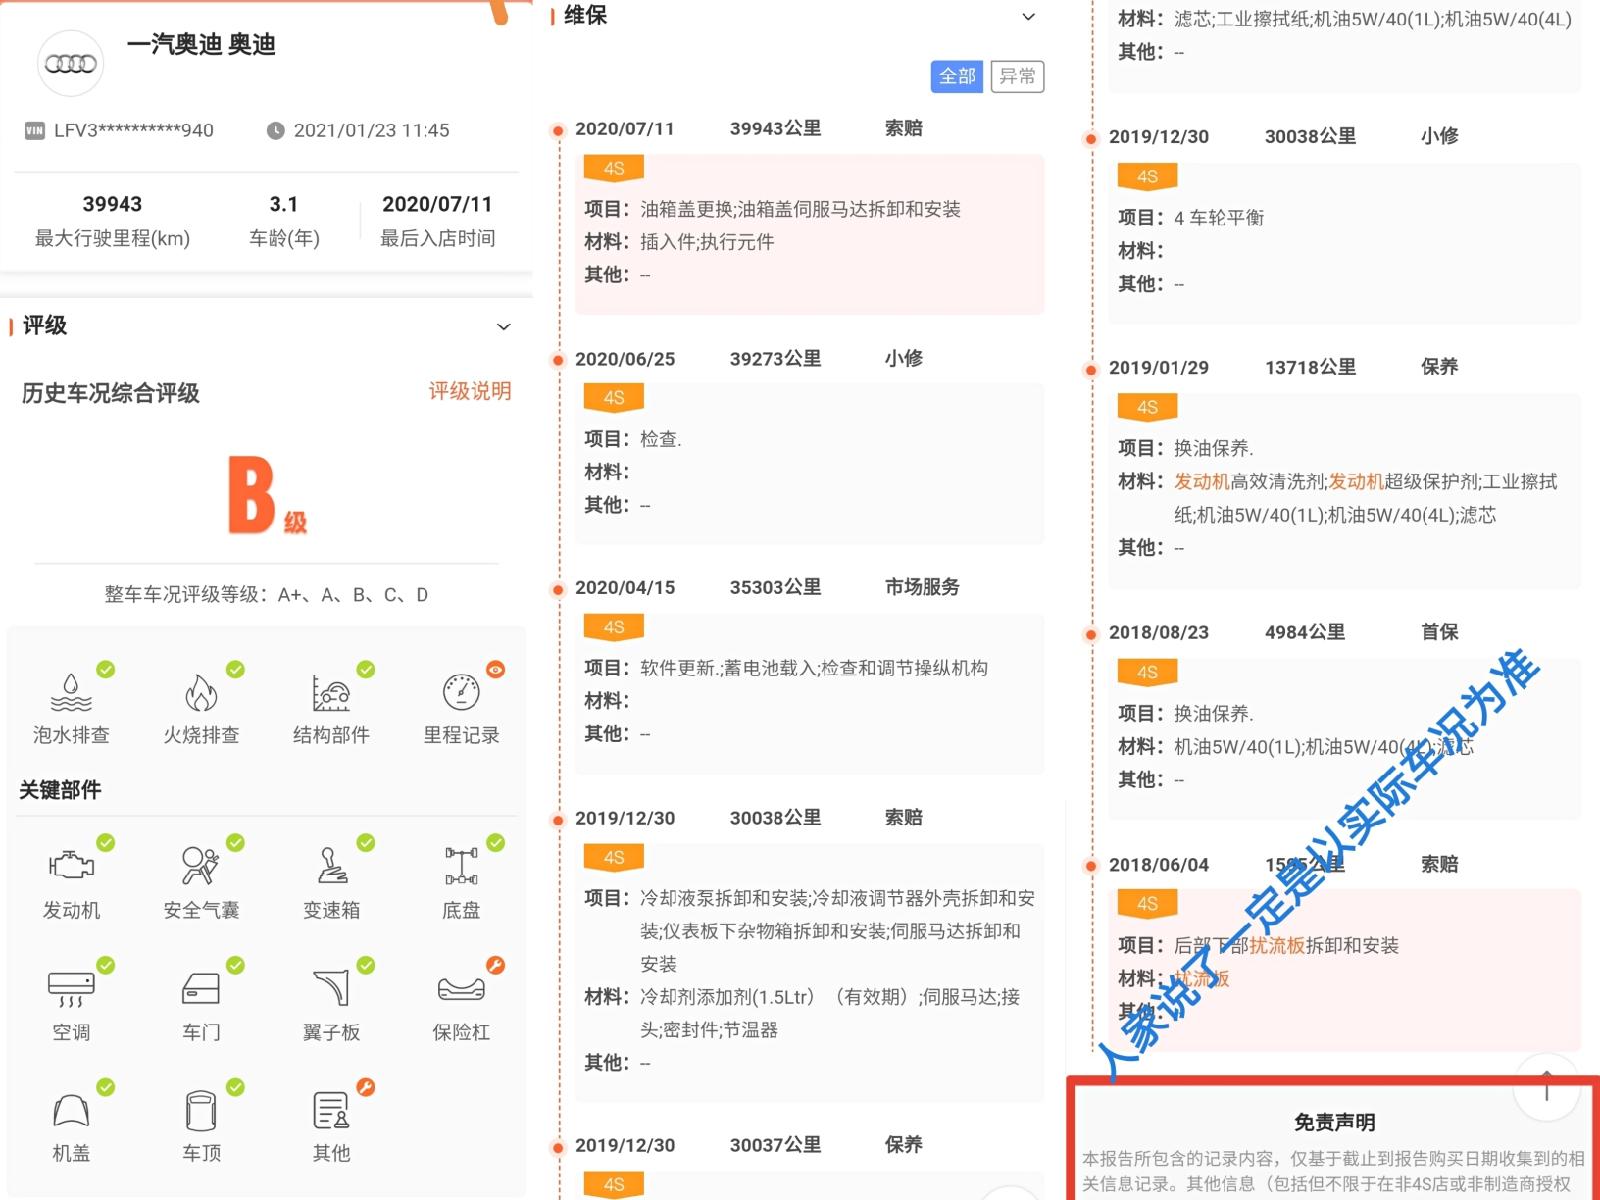Click the 2020/06/25 timeline marker dot
Image resolution: width=1600 pixels, height=1200 pixels.
pyautogui.click(x=558, y=361)
